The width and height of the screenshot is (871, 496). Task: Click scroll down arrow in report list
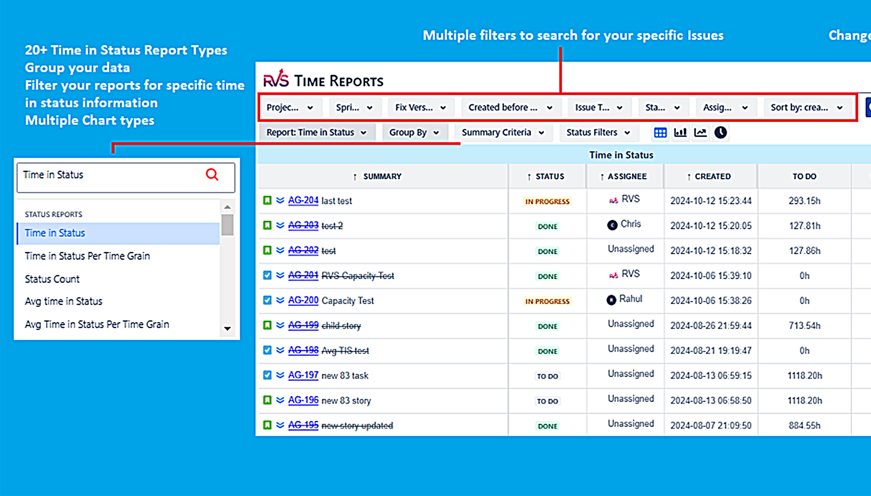coord(227,329)
